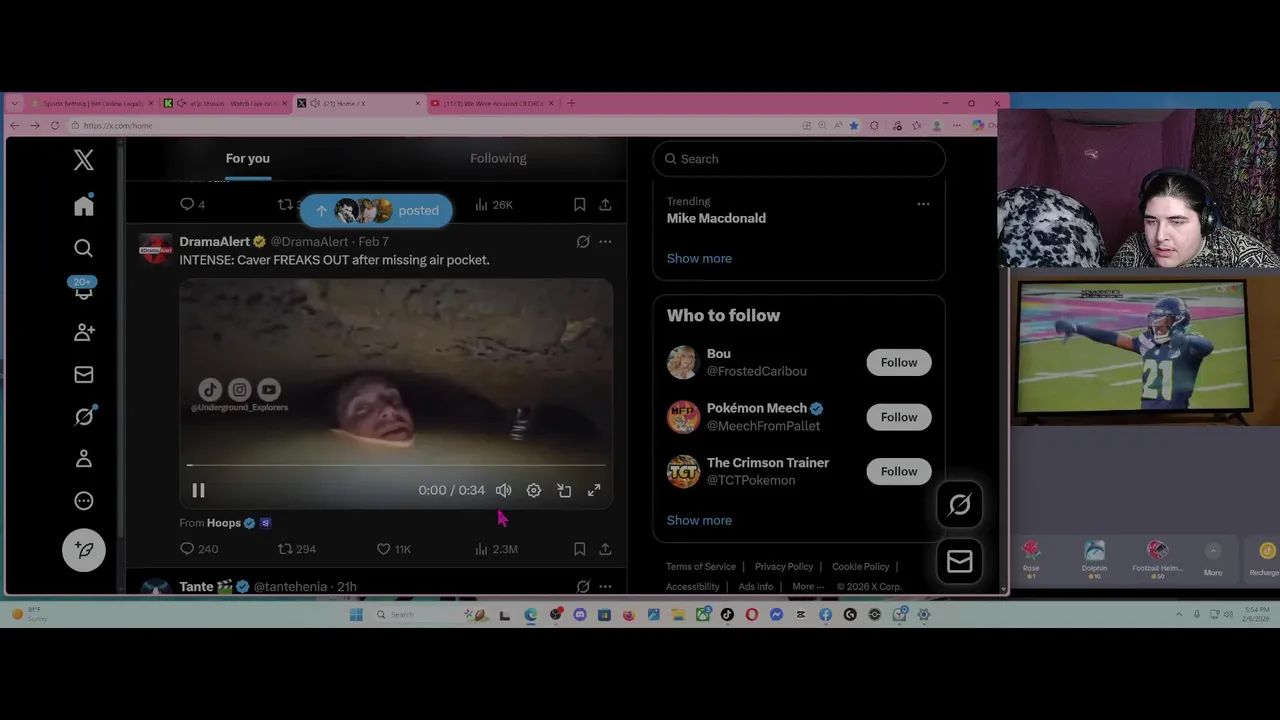
Task: Bookmark the post with 26K views
Action: (x=579, y=204)
